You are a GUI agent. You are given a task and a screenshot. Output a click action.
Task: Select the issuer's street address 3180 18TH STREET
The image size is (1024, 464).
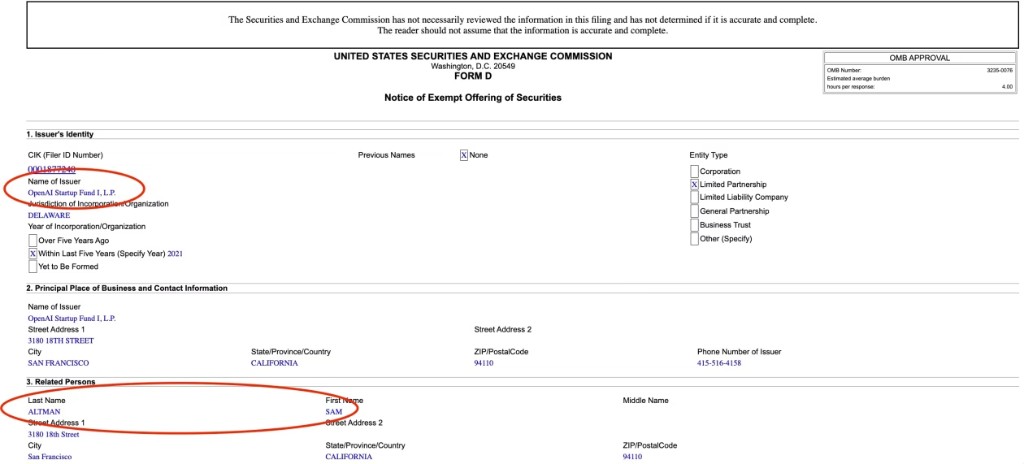pos(61,341)
